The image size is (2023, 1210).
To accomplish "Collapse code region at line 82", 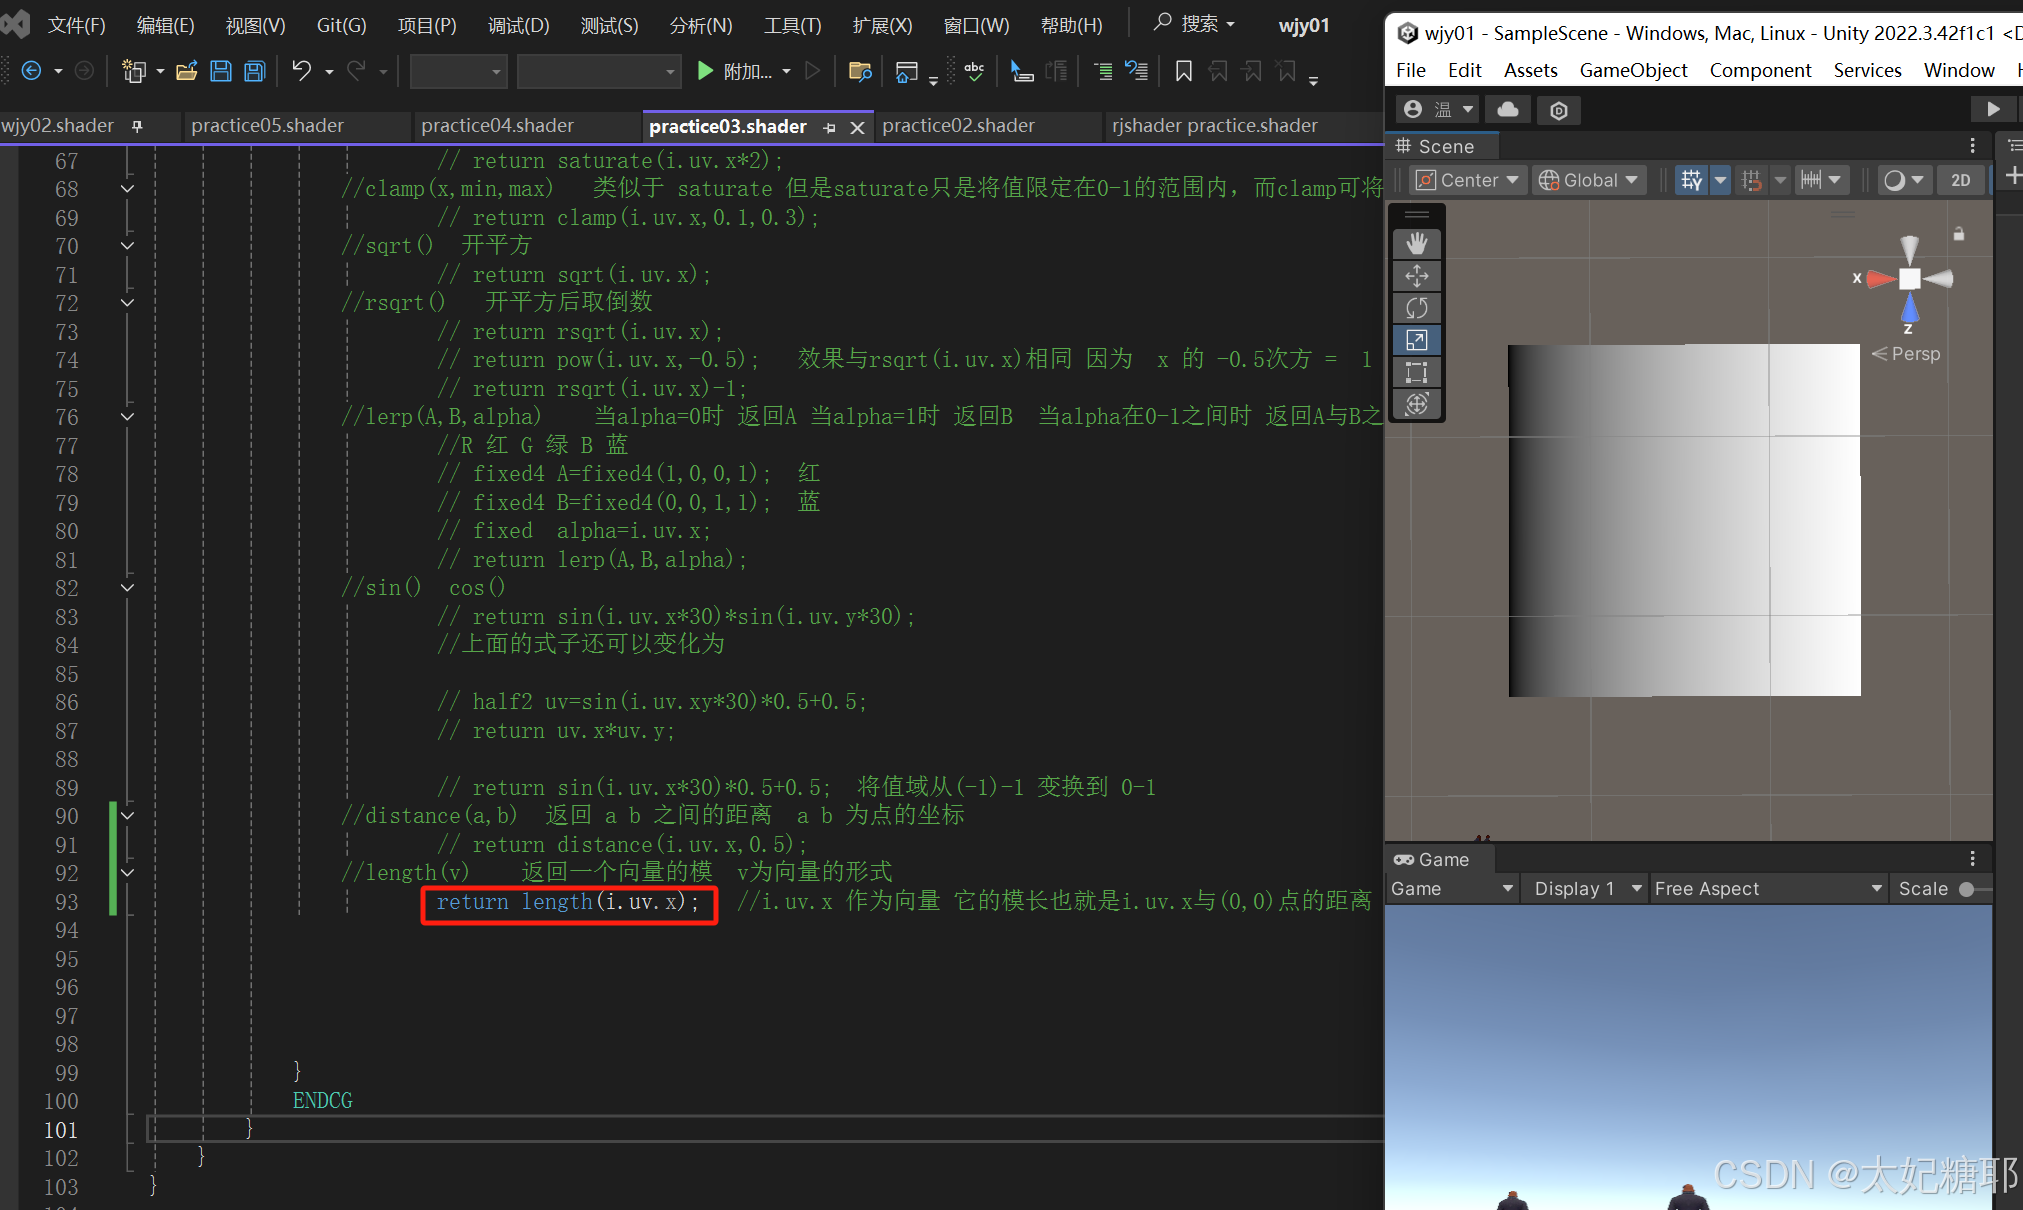I will [126, 589].
